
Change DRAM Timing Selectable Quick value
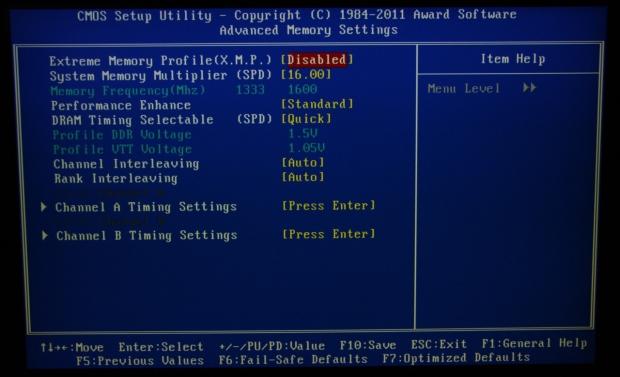pyautogui.click(x=306, y=119)
